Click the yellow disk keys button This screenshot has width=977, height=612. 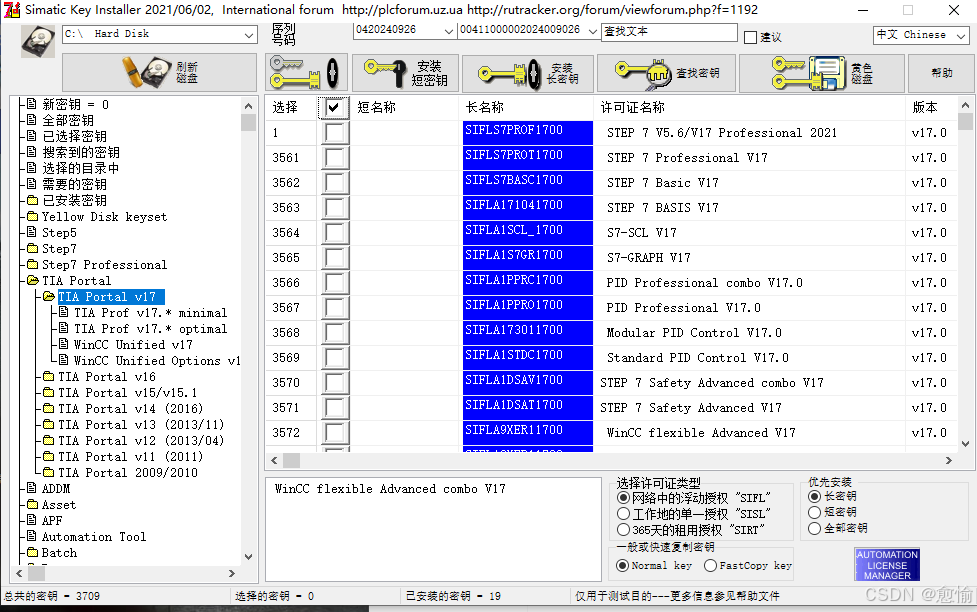pyautogui.click(x=821, y=72)
